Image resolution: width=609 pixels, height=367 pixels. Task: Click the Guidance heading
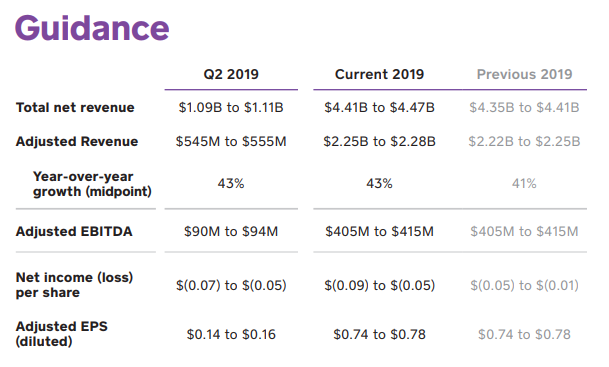[x=92, y=28]
